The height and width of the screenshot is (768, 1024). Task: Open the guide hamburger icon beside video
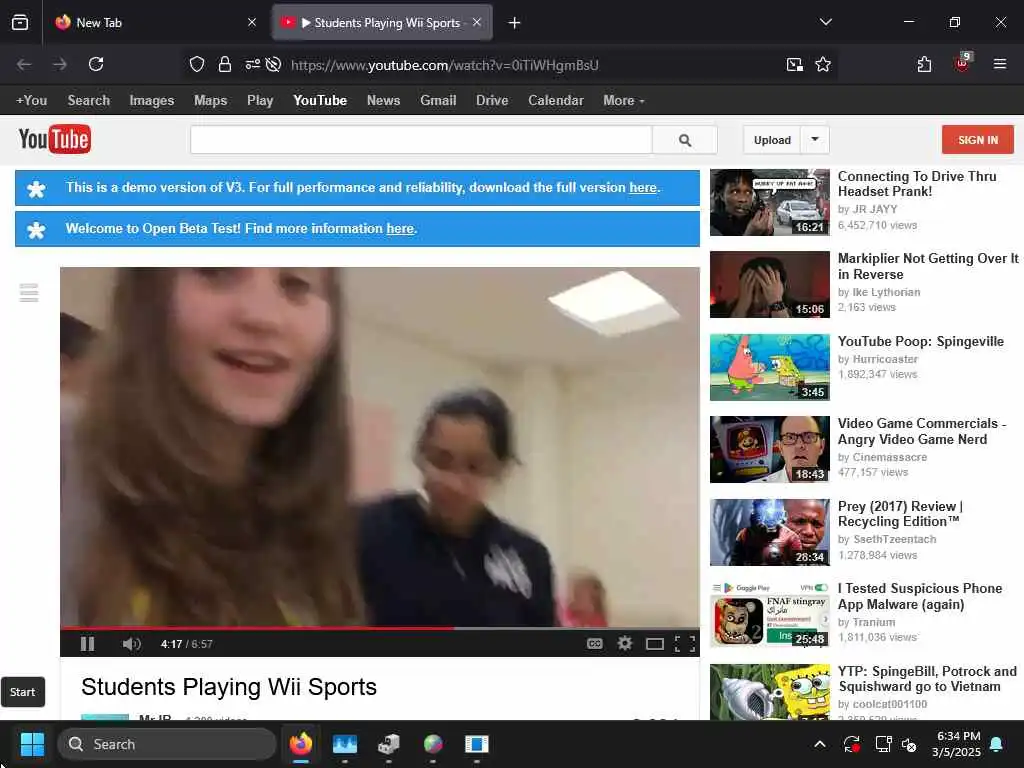[29, 293]
